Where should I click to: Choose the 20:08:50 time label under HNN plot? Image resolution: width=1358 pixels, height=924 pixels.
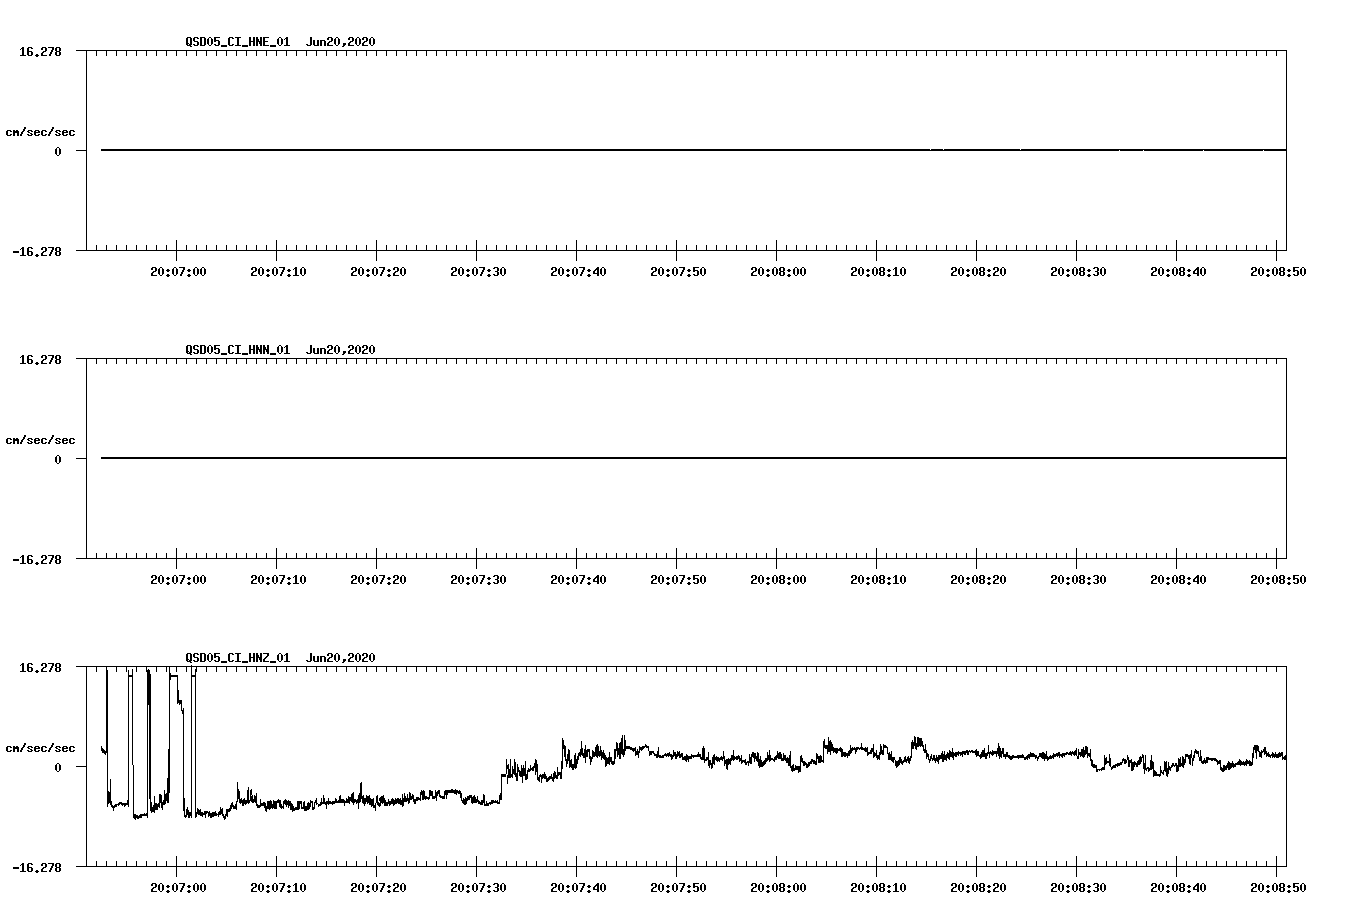[x=1278, y=580]
